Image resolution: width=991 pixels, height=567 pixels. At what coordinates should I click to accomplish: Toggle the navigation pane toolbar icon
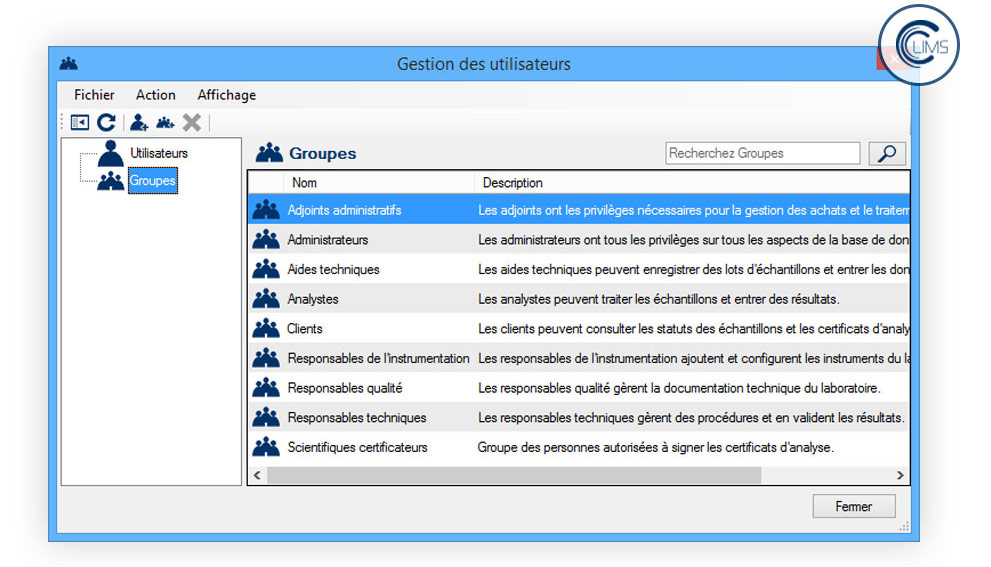(80, 123)
